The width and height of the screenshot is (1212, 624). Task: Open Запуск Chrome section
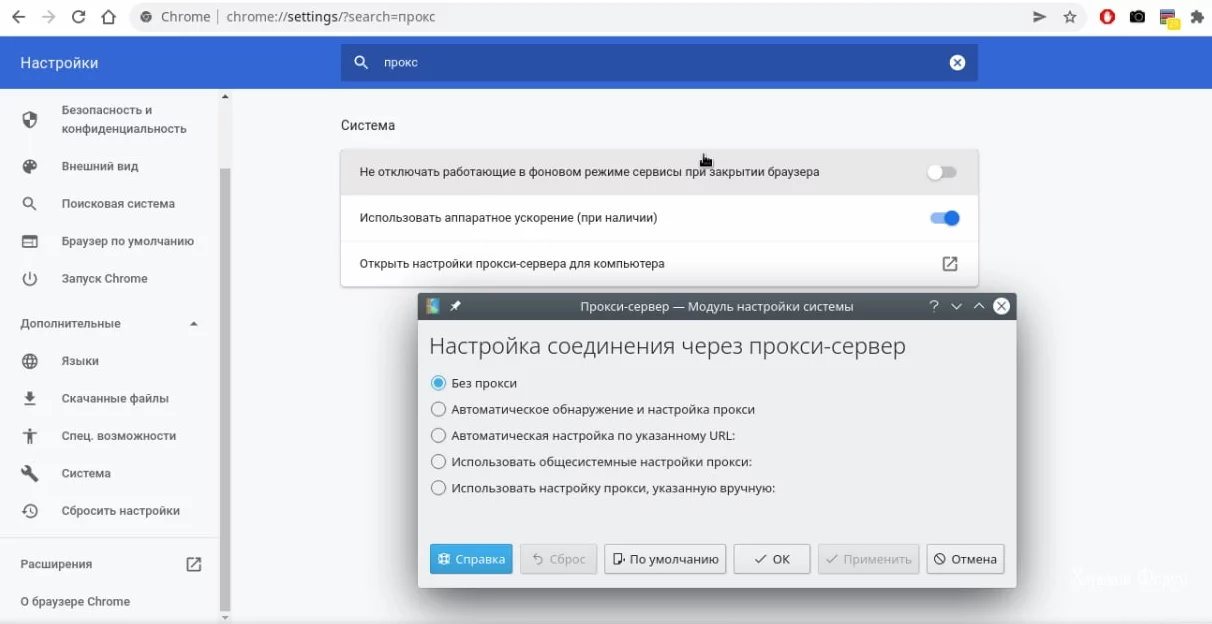pyautogui.click(x=108, y=278)
